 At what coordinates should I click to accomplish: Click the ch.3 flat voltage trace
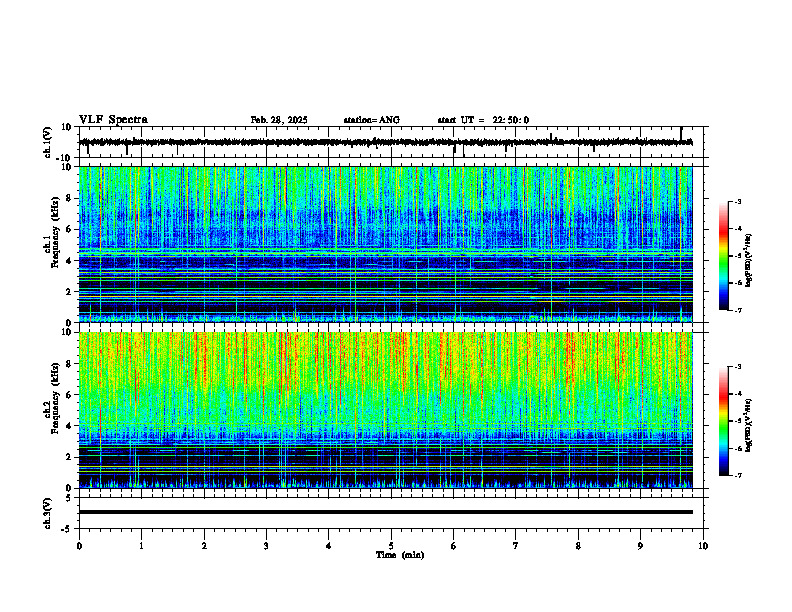[385, 512]
